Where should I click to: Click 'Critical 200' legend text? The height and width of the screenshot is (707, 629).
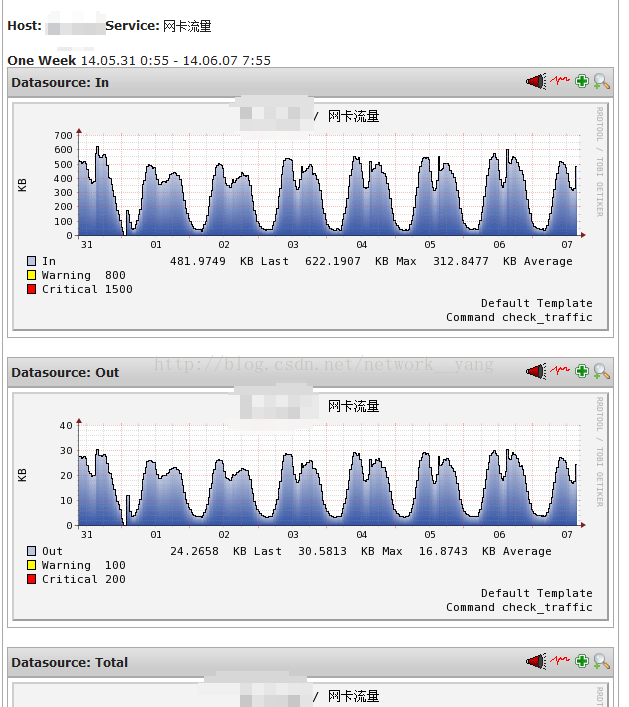tap(83, 579)
